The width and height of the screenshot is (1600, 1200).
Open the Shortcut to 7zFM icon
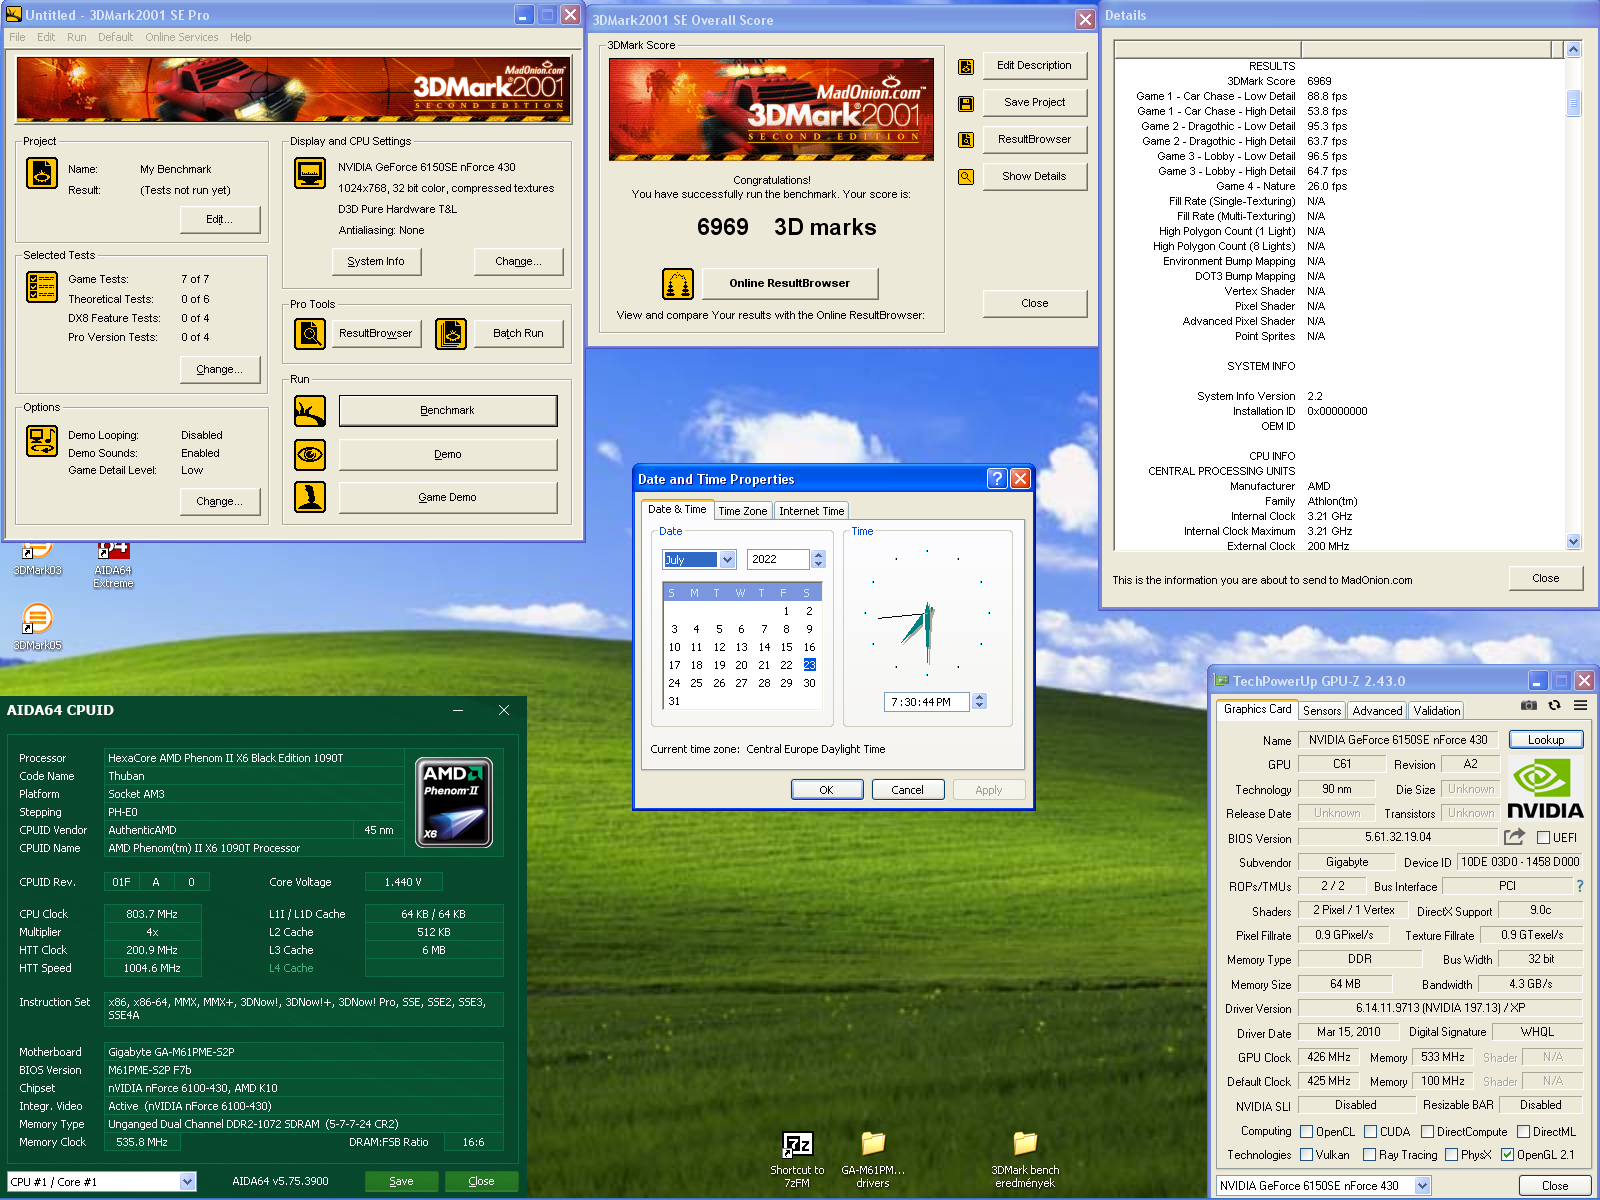(797, 1160)
